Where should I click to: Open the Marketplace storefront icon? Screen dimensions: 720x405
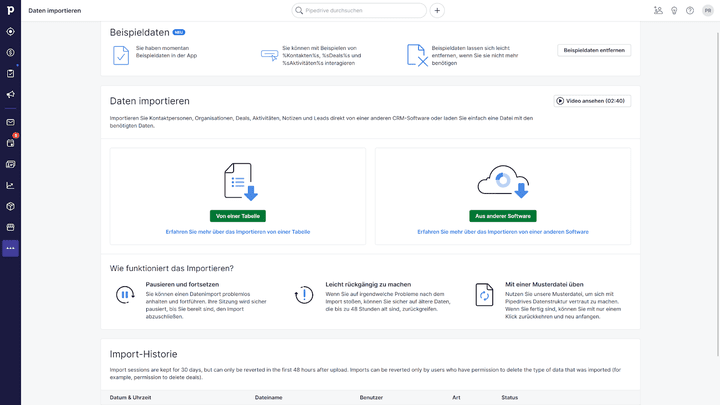click(x=10, y=227)
